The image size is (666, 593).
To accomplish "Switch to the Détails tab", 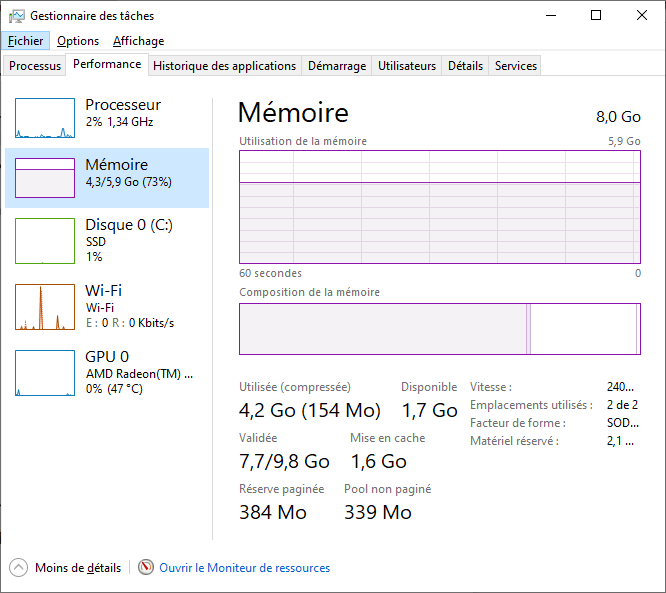I will click(x=465, y=66).
